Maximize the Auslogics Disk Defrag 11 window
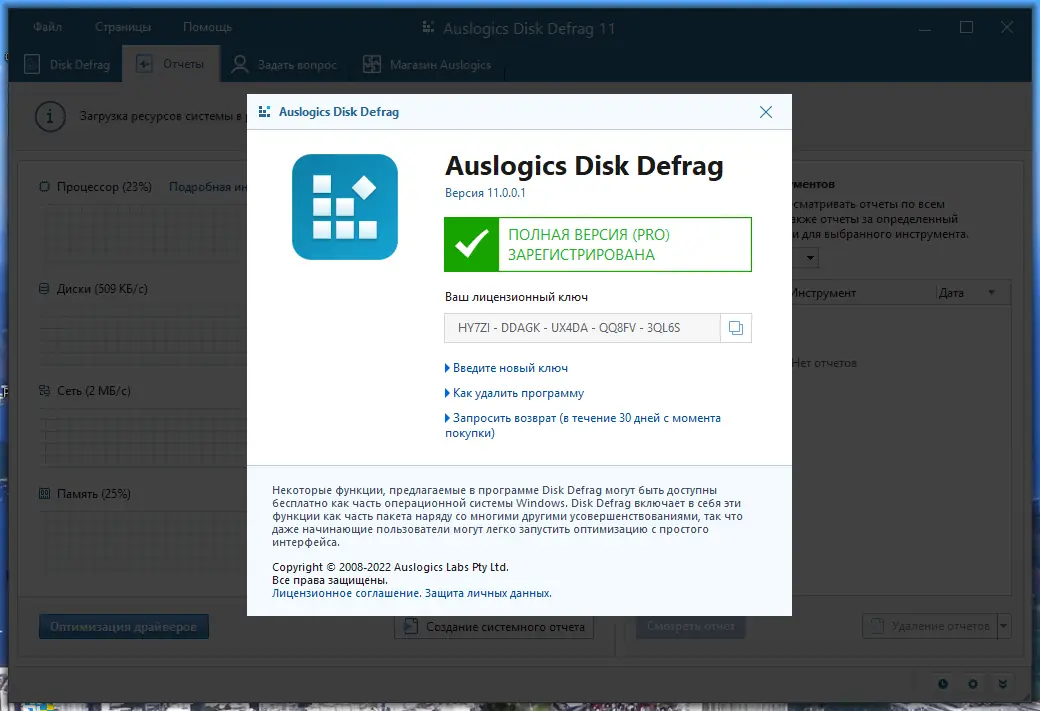Image resolution: width=1040 pixels, height=711 pixels. 966,27
